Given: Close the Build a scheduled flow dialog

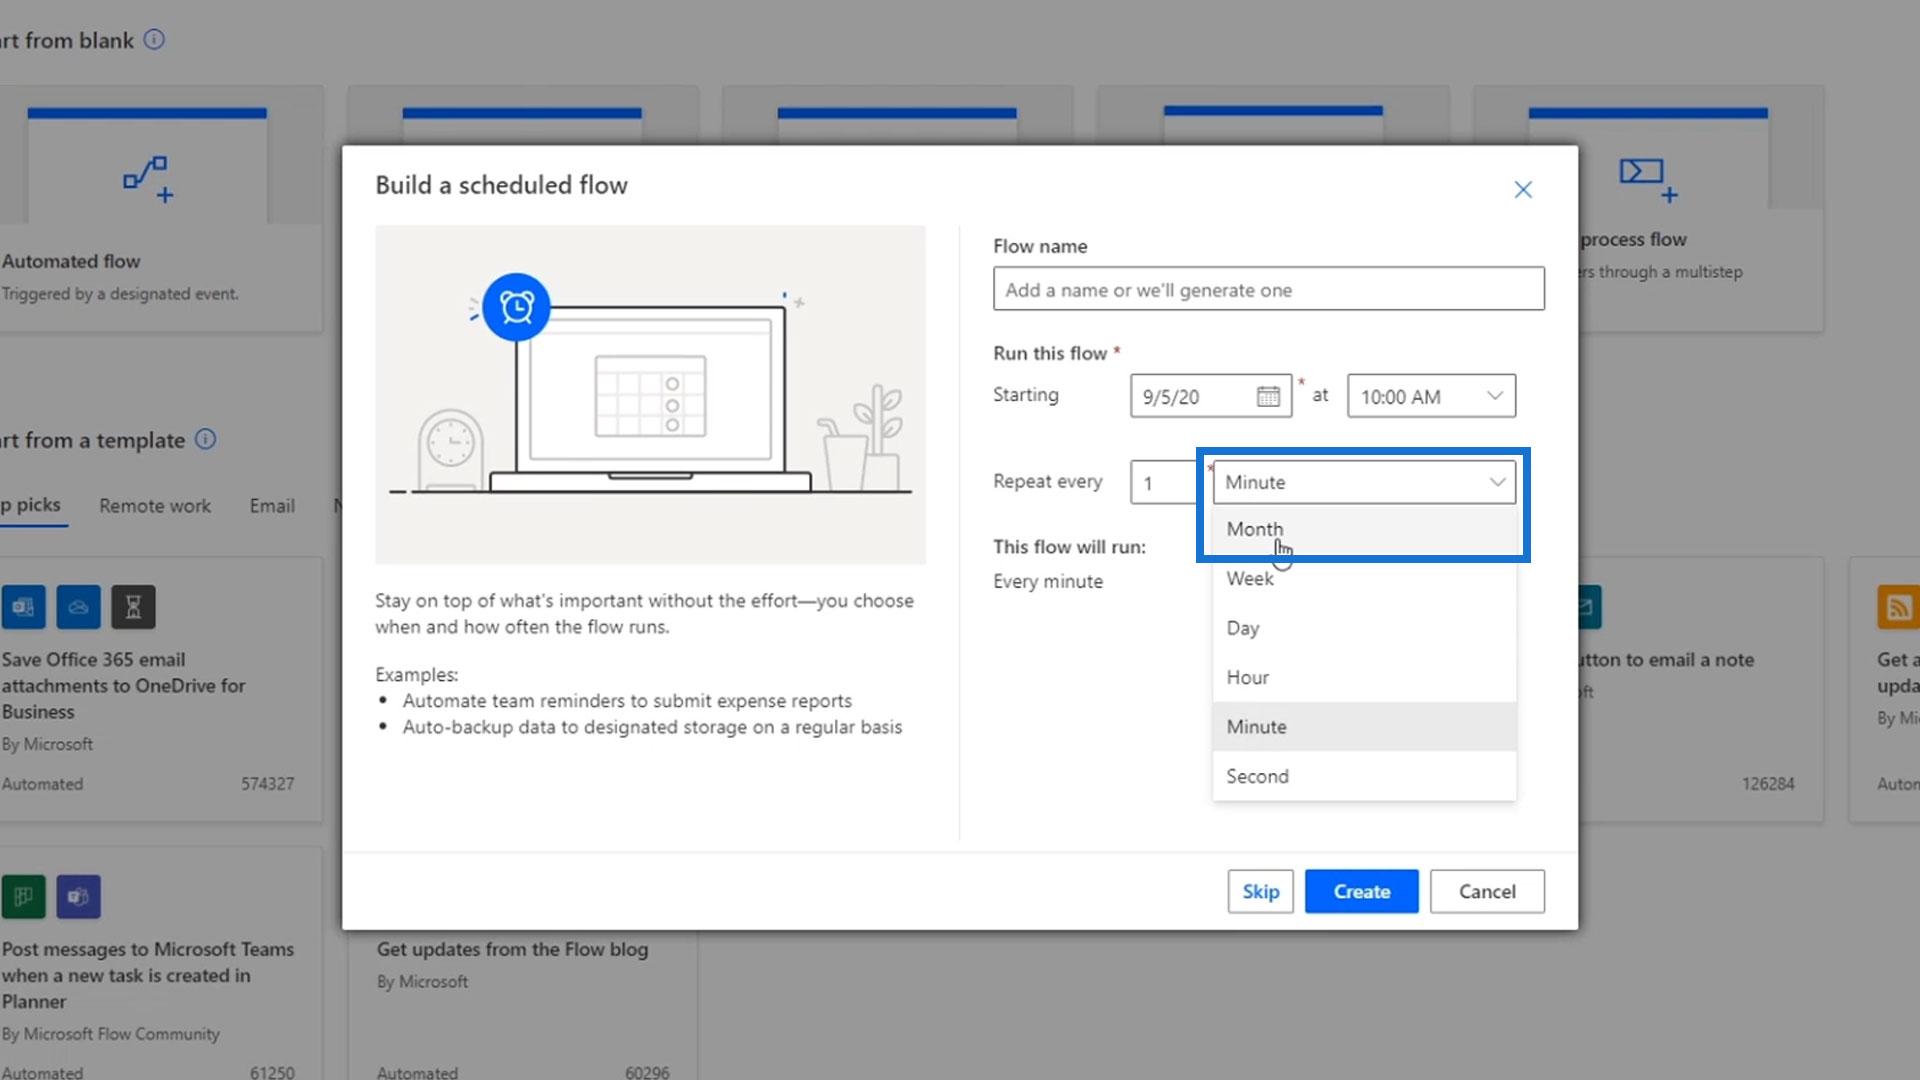Looking at the screenshot, I should 1522,190.
